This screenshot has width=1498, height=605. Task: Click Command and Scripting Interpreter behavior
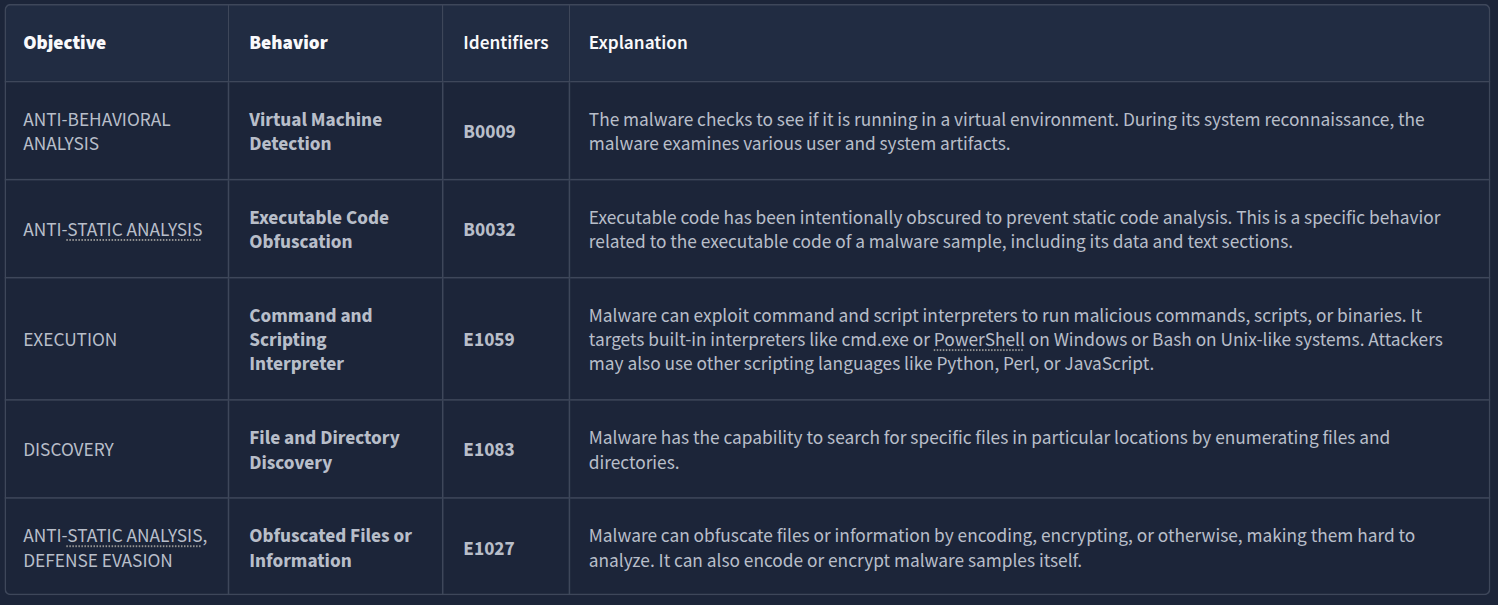click(x=310, y=339)
